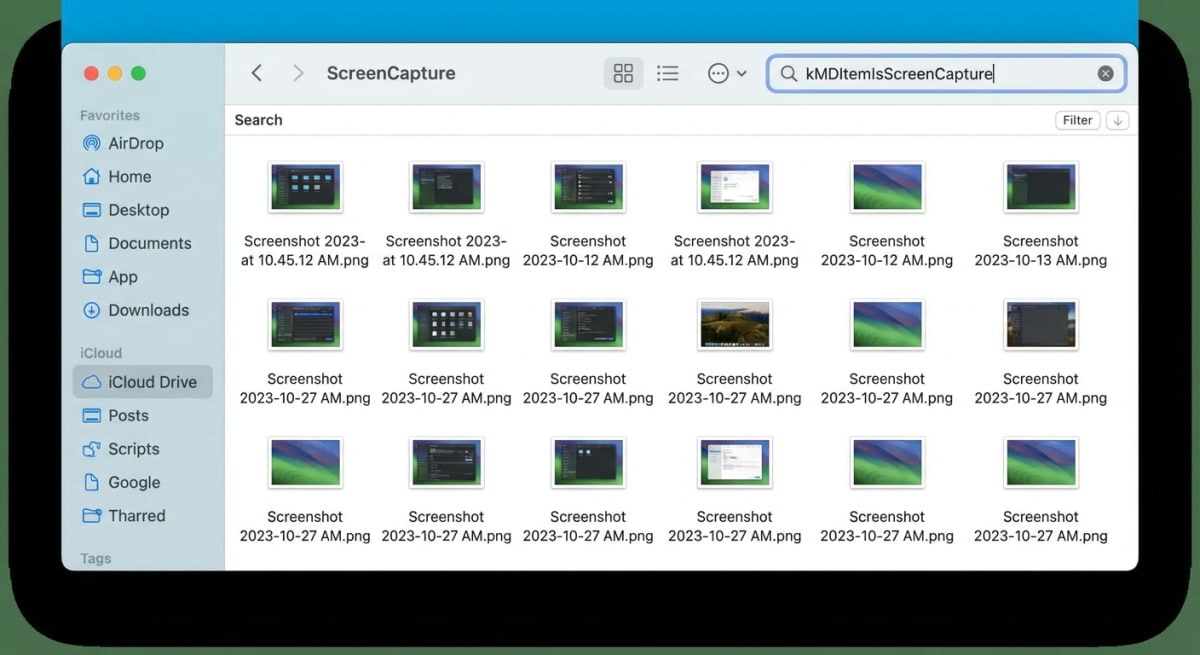The width and height of the screenshot is (1200, 655).
Task: Open the Tharred shared folder
Action: (x=134, y=515)
